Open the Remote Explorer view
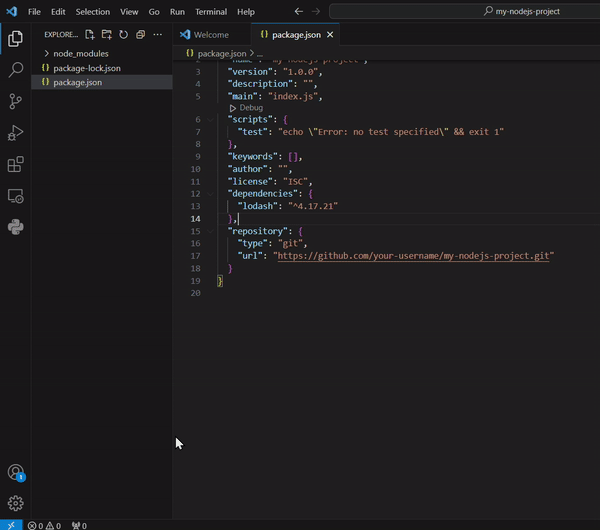 click(16, 196)
